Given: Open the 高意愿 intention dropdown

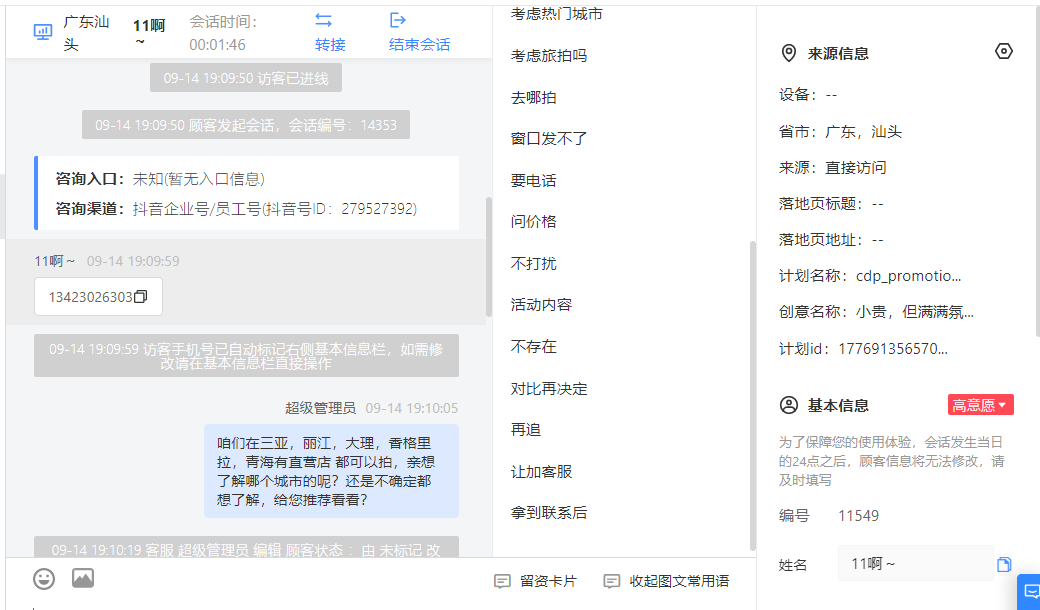Looking at the screenshot, I should [x=980, y=405].
